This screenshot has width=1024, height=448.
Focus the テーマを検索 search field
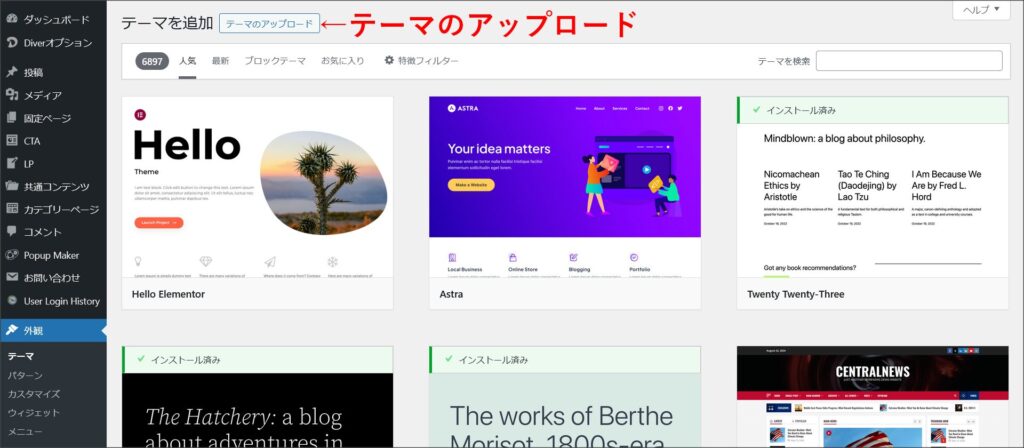[x=909, y=61]
